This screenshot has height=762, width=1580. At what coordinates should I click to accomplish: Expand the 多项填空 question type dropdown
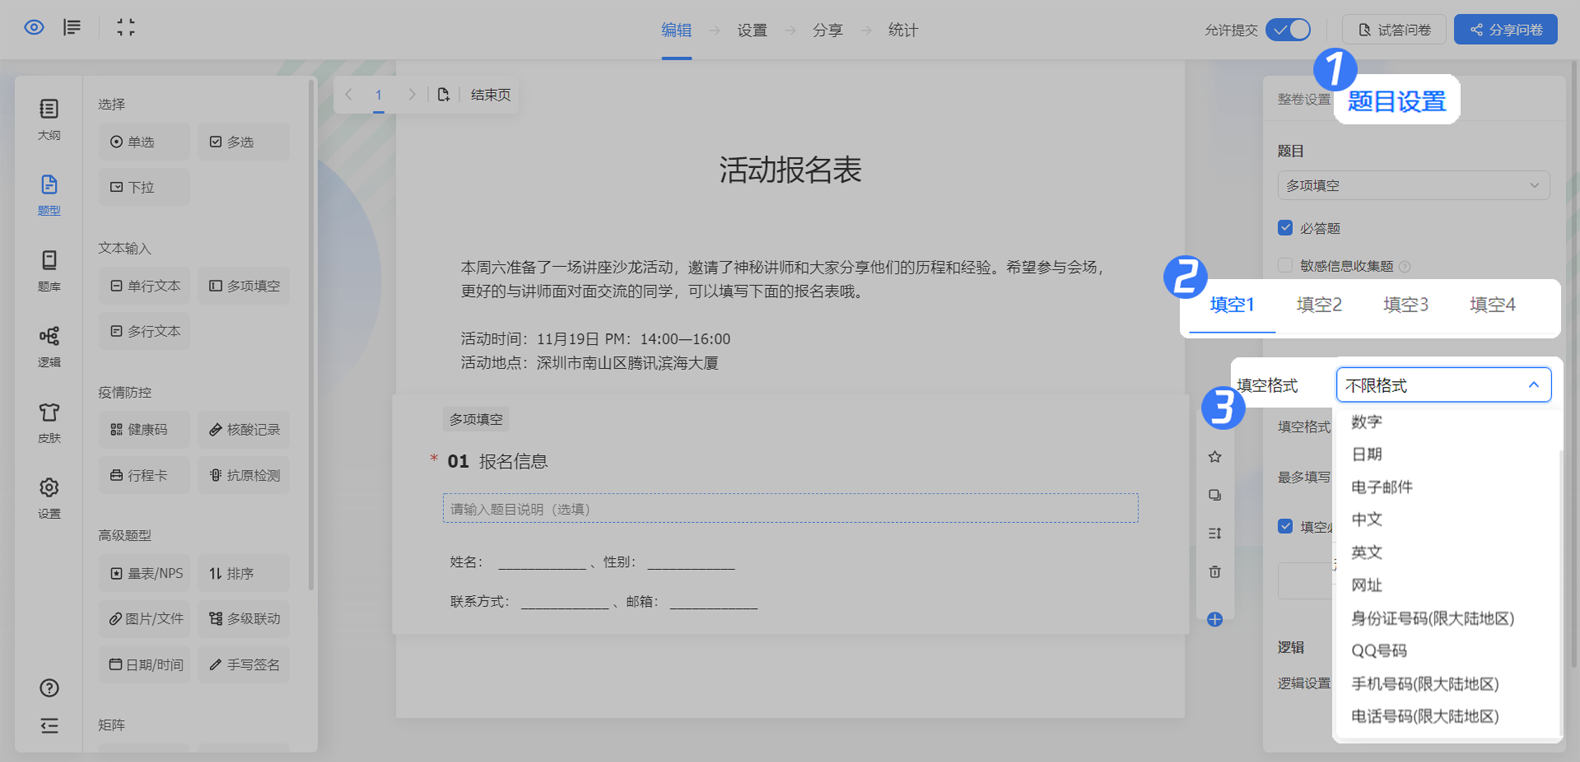tap(1413, 185)
